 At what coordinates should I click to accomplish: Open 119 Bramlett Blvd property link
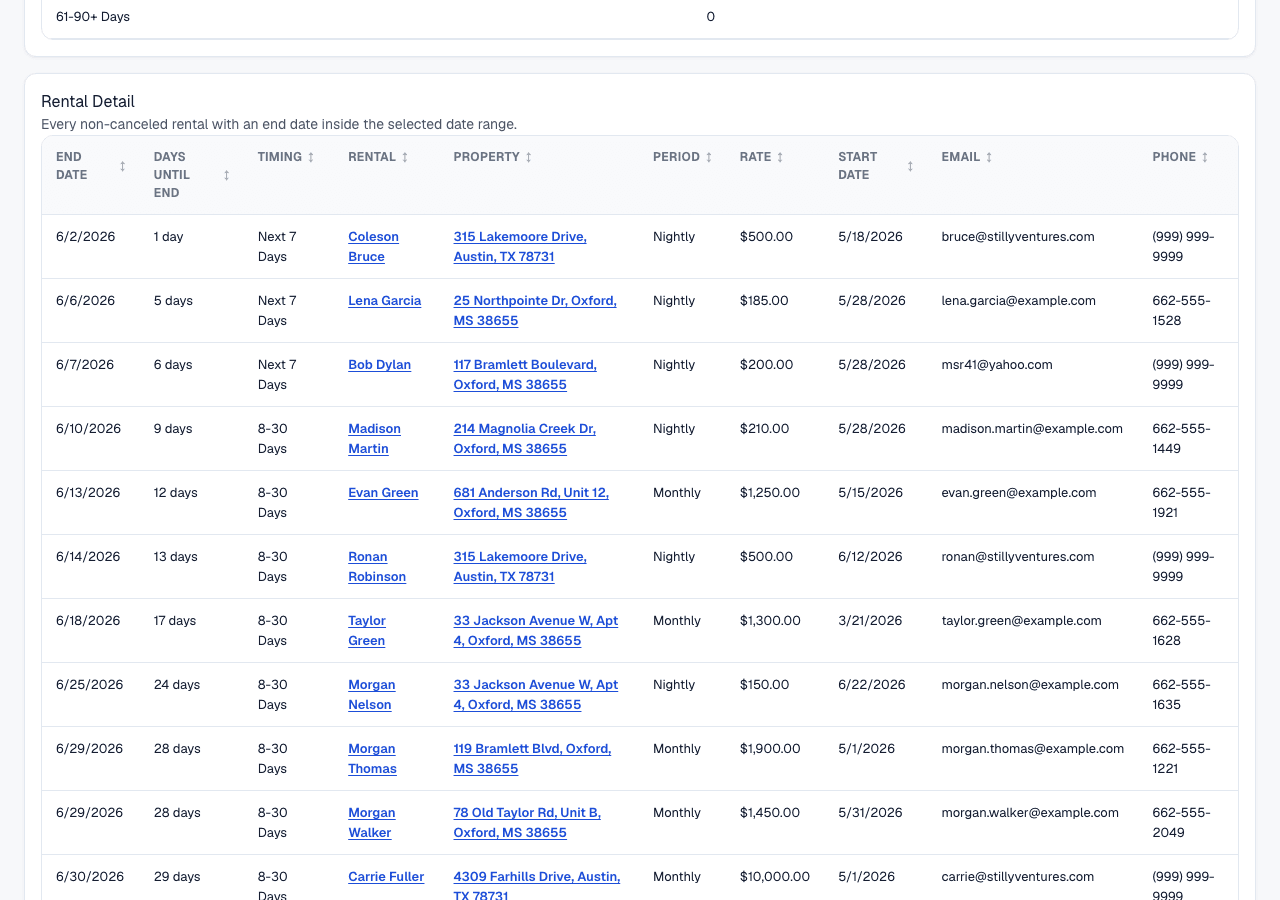click(x=532, y=759)
